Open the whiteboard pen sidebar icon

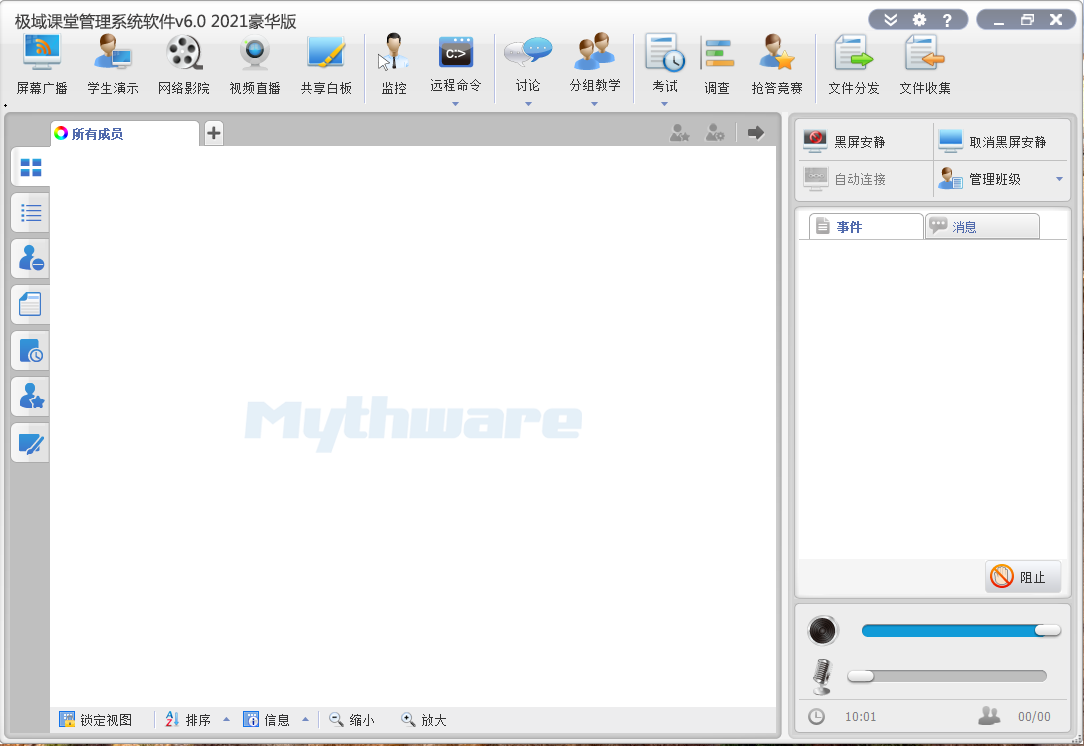(x=30, y=442)
